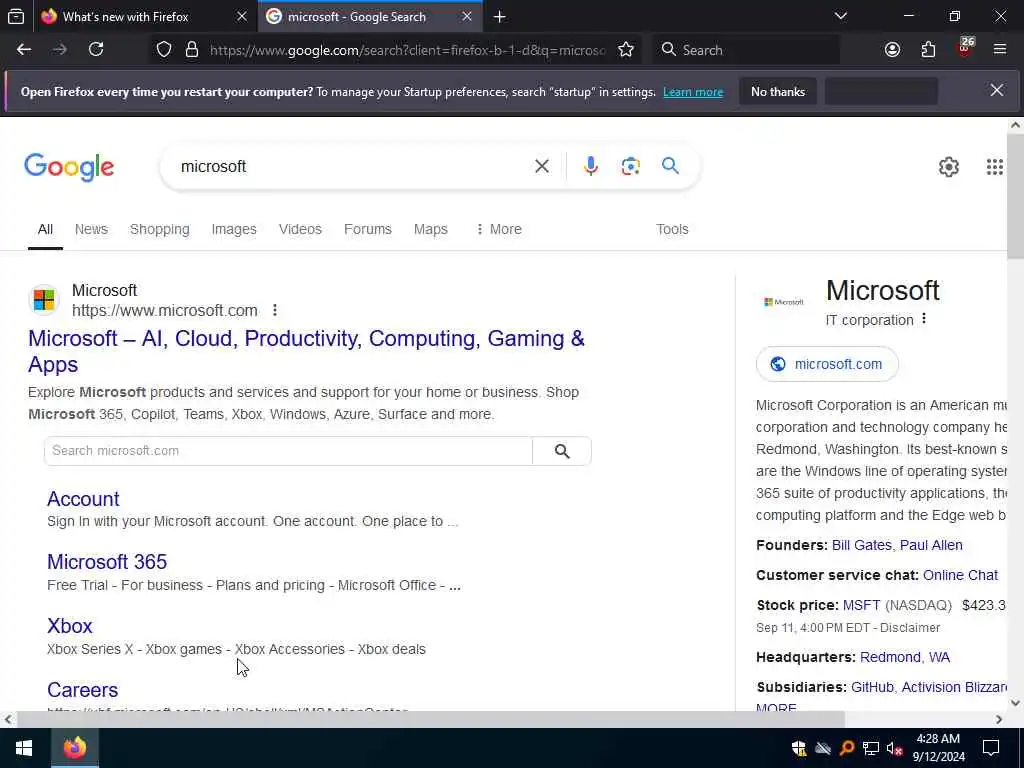Open the extensions puzzle icon
1024x768 pixels.
[x=928, y=50]
